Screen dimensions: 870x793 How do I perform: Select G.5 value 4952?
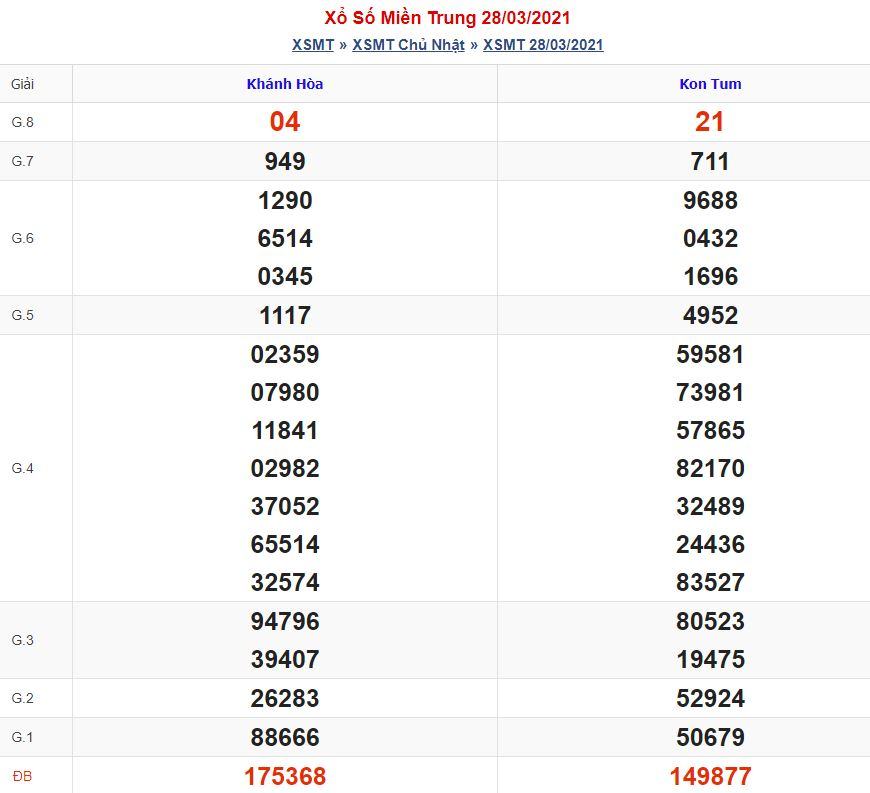tap(710, 315)
